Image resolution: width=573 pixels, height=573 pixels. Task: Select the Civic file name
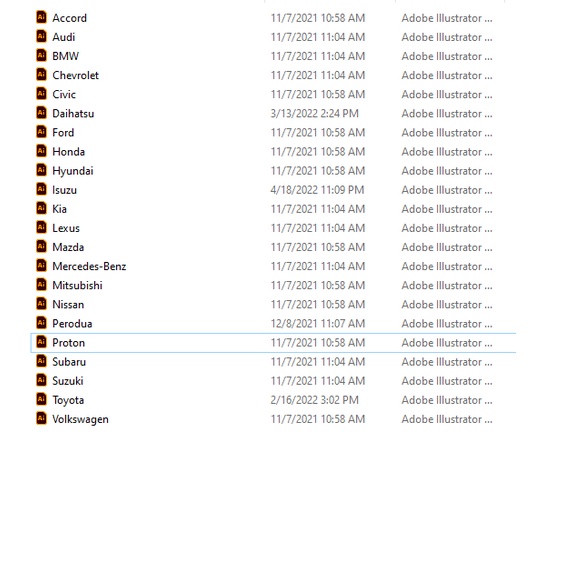(x=64, y=94)
